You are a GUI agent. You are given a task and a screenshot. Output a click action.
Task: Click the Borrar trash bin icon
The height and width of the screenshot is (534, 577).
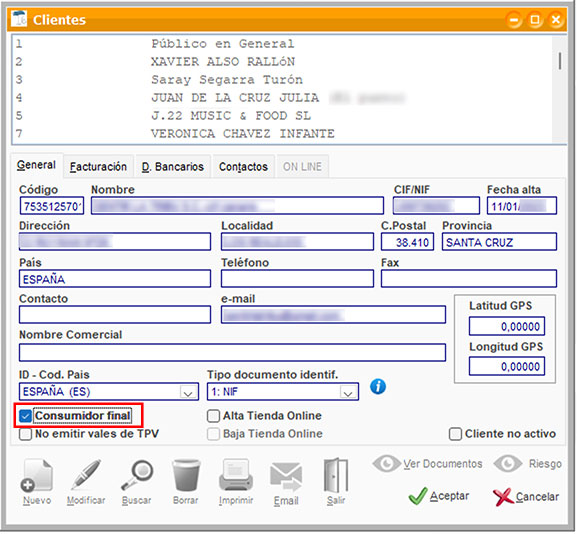[186, 475]
